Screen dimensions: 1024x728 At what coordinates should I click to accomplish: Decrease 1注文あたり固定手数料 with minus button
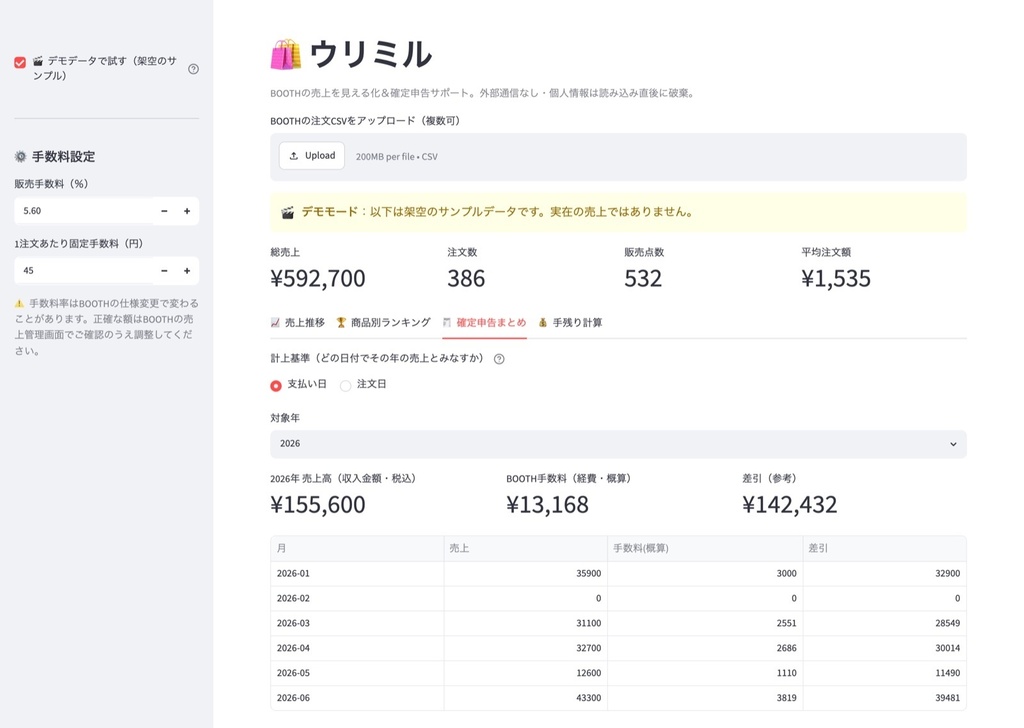pos(165,270)
